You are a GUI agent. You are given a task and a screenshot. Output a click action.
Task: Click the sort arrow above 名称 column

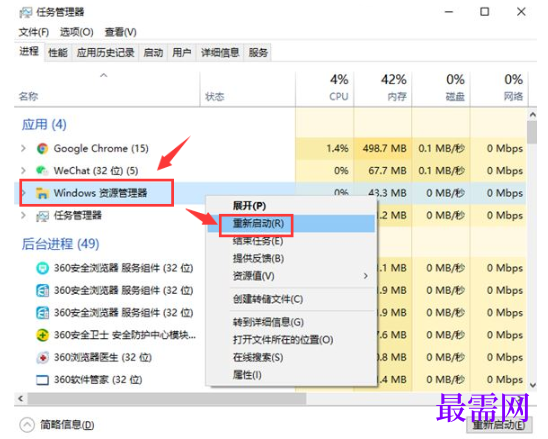[104, 75]
